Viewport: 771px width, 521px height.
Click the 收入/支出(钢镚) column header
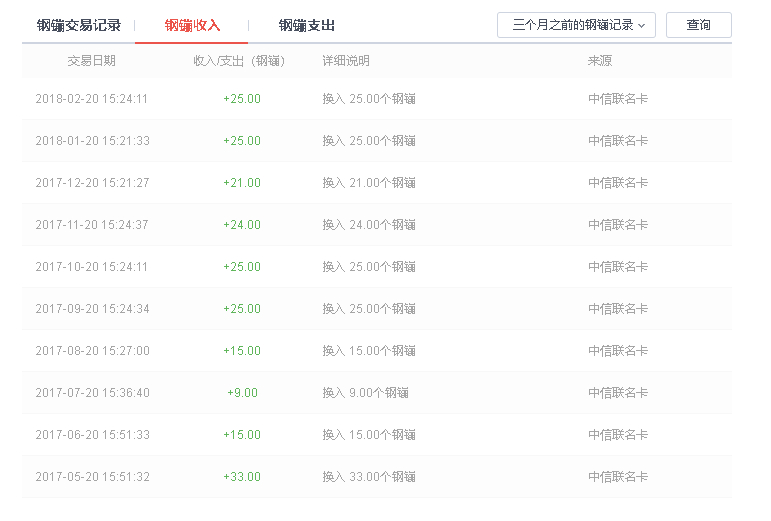point(239,61)
